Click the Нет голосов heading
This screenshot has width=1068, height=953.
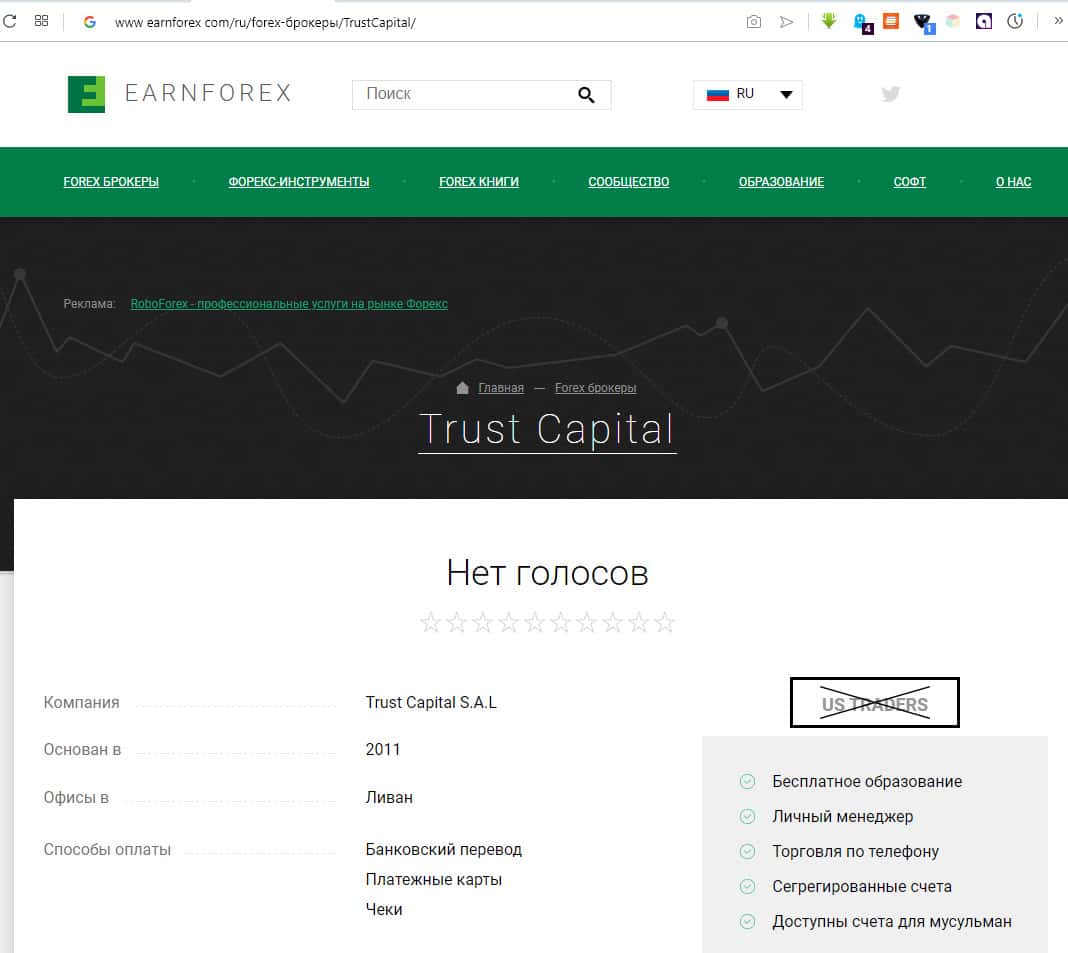pyautogui.click(x=547, y=573)
